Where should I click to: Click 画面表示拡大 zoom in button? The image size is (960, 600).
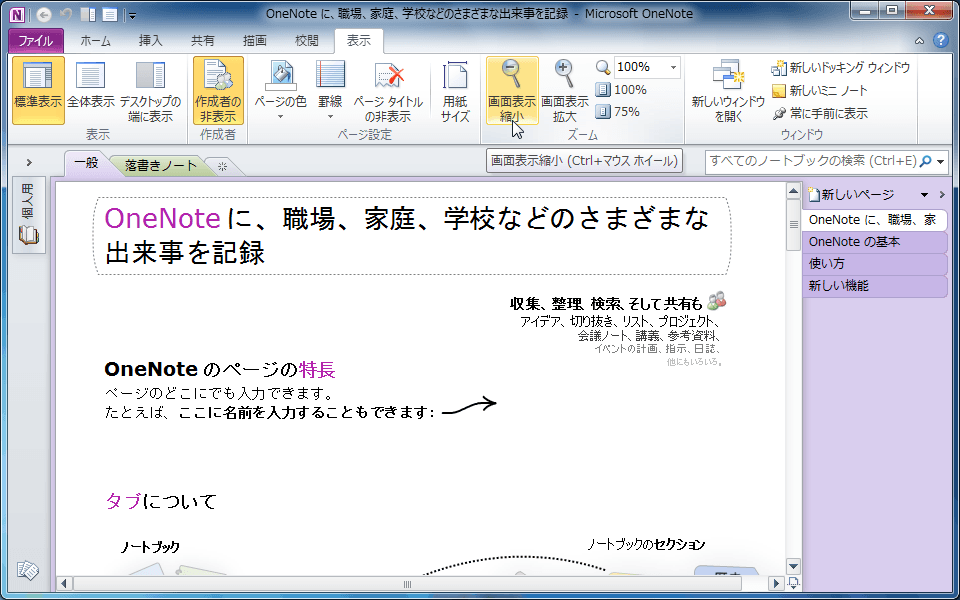point(564,90)
